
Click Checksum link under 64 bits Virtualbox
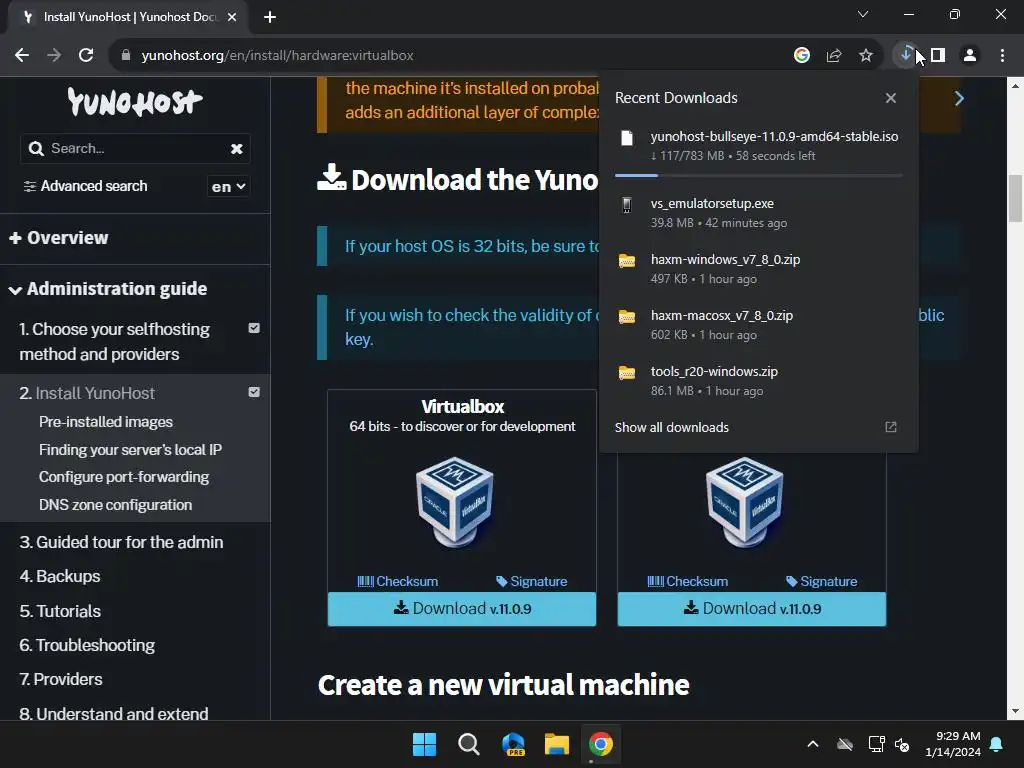tap(398, 581)
